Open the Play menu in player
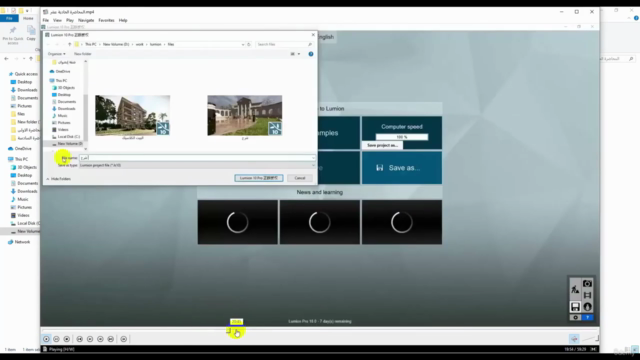The image size is (640, 360). pyautogui.click(x=70, y=20)
